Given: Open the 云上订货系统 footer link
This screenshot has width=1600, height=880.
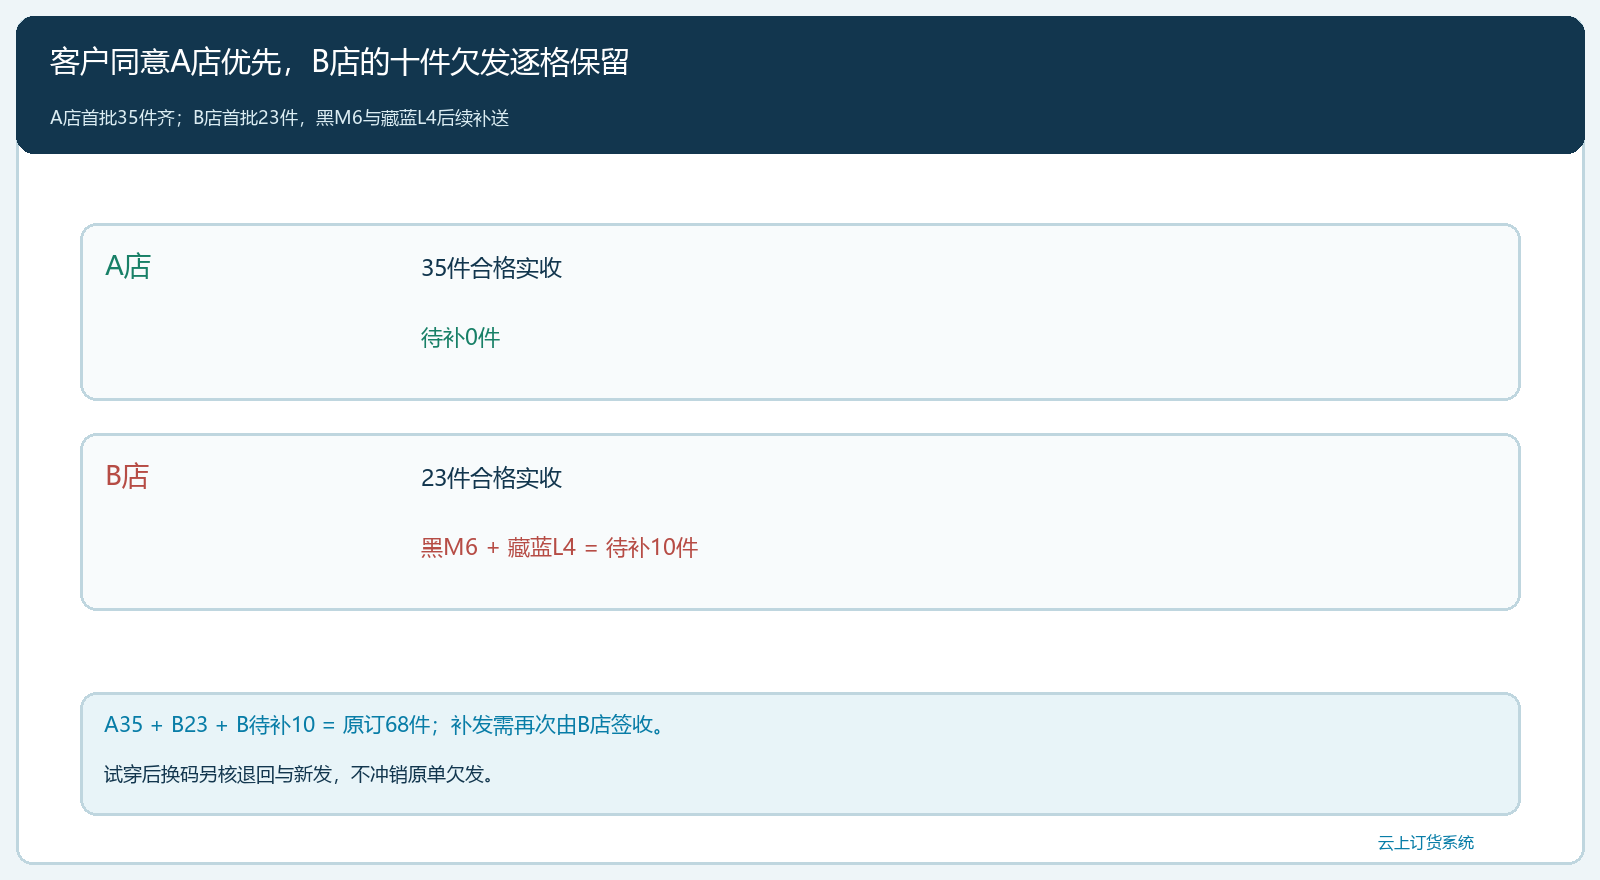Looking at the screenshot, I should pyautogui.click(x=1426, y=843).
